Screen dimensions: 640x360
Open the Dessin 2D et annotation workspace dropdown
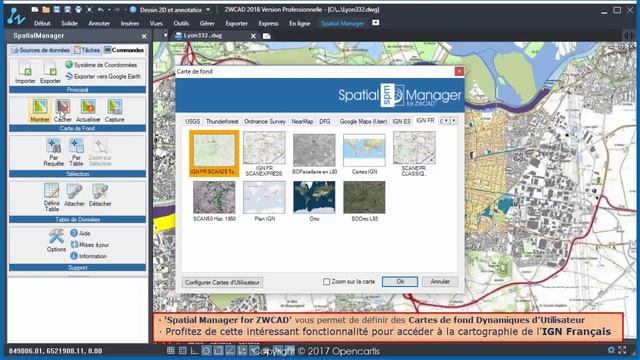tap(208, 10)
